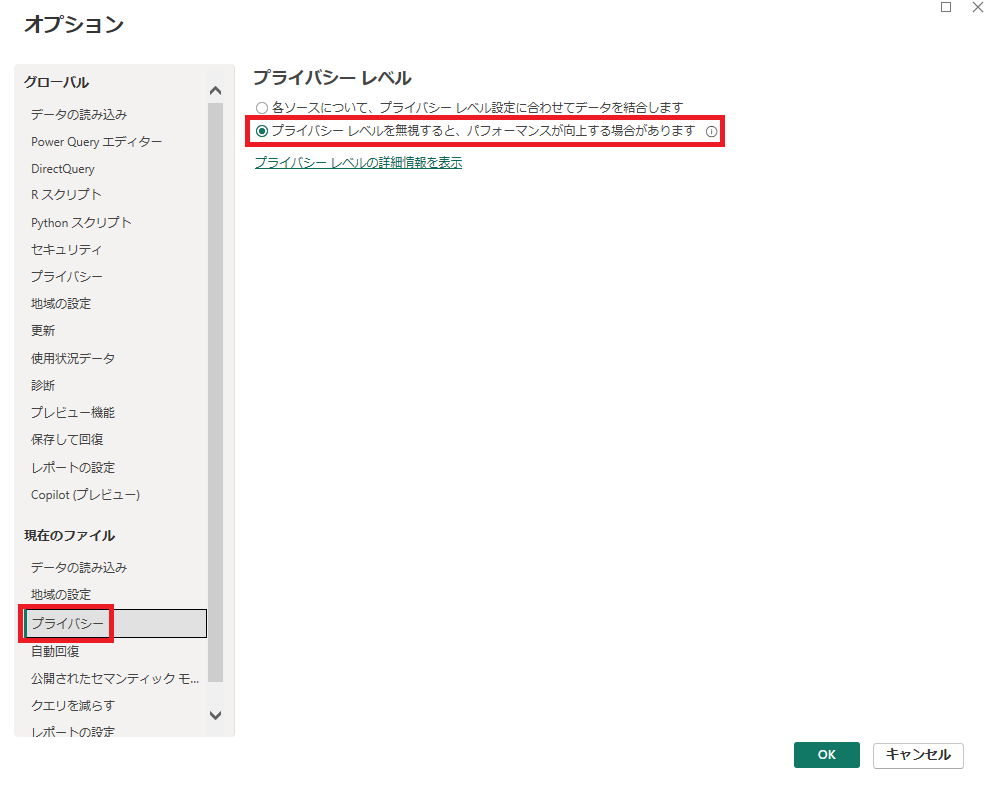
Task: Open Copilot (プレビュー) settings
Action: click(x=86, y=495)
